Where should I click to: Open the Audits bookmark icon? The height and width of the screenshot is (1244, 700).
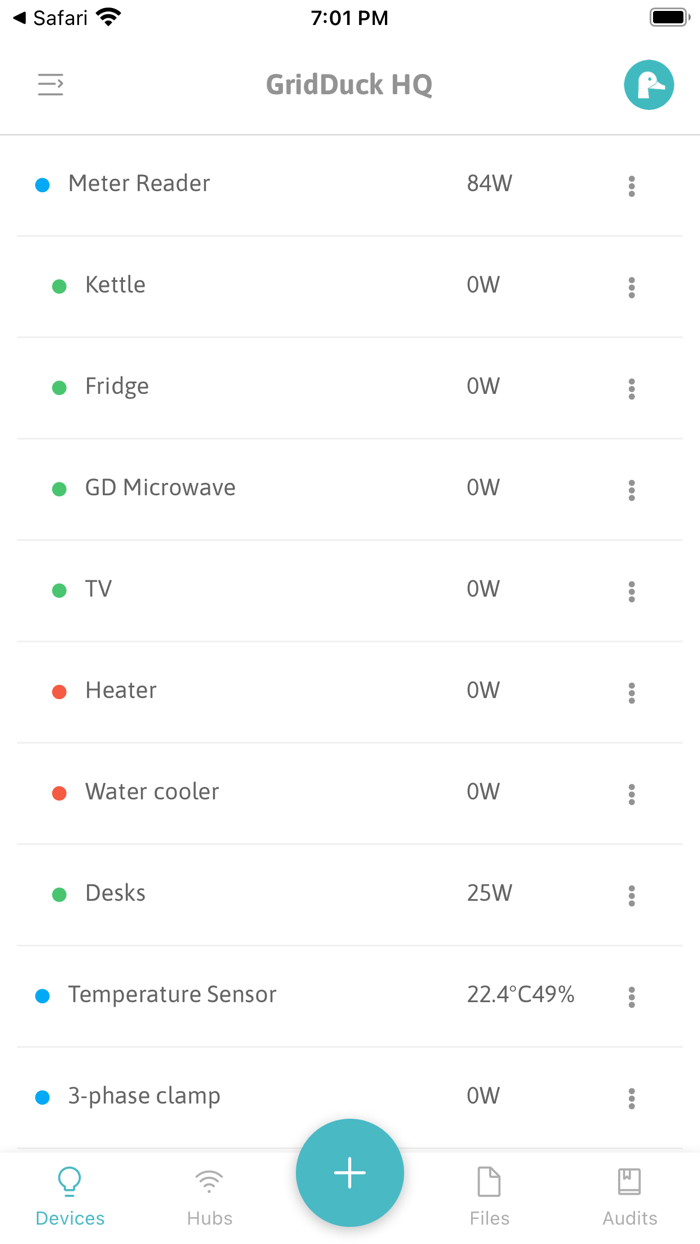tap(630, 1182)
